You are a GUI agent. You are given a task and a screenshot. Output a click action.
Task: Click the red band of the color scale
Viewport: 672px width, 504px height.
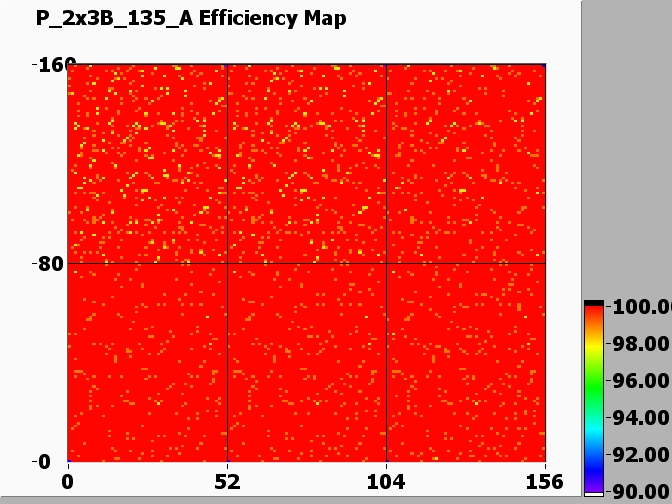[x=594, y=318]
